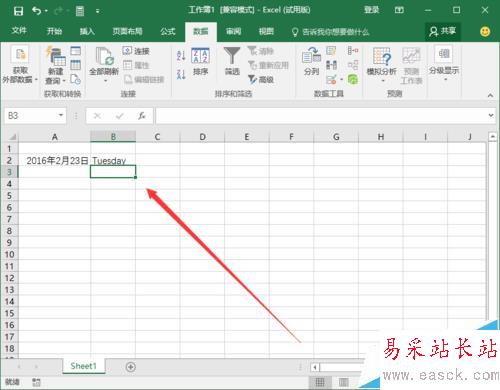This screenshot has height=390, width=500.
Task: Click the Tell Me search box with lightbulb
Action: click(x=330, y=32)
